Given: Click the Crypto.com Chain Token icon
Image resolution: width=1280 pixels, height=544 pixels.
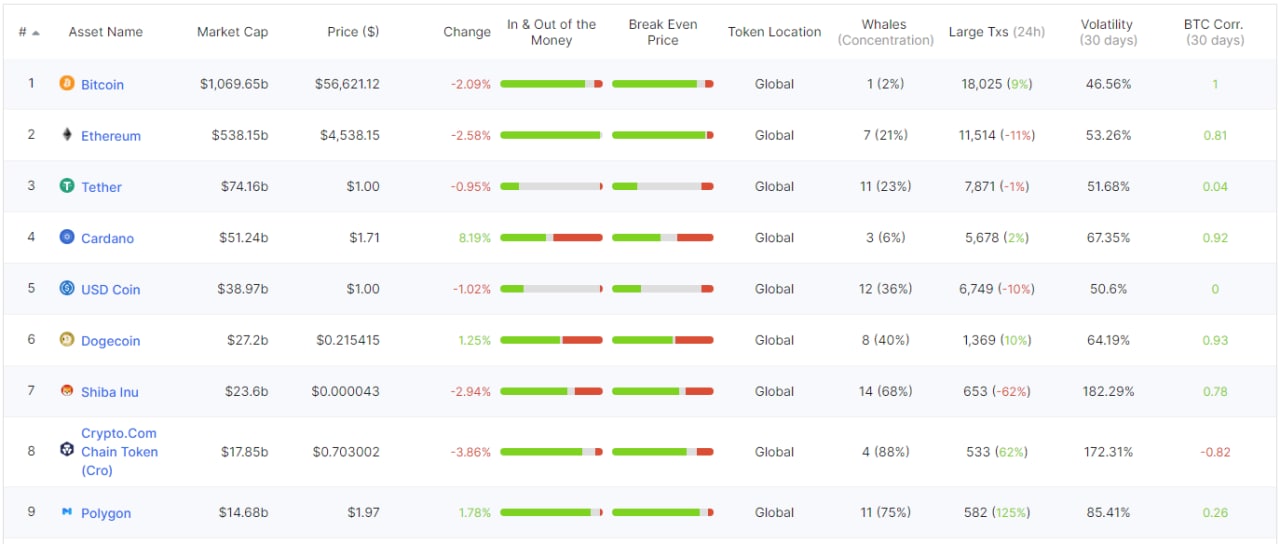Looking at the screenshot, I should [x=67, y=450].
